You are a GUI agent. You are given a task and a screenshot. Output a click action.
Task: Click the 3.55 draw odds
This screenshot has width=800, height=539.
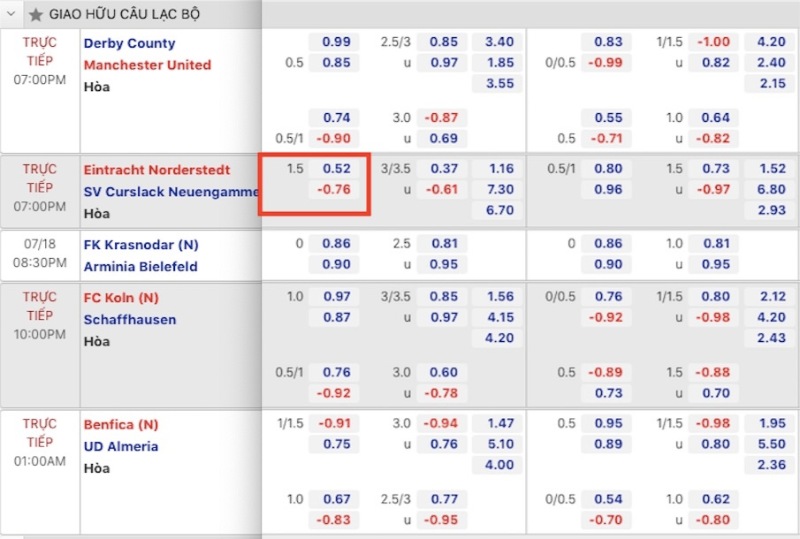coord(499,84)
